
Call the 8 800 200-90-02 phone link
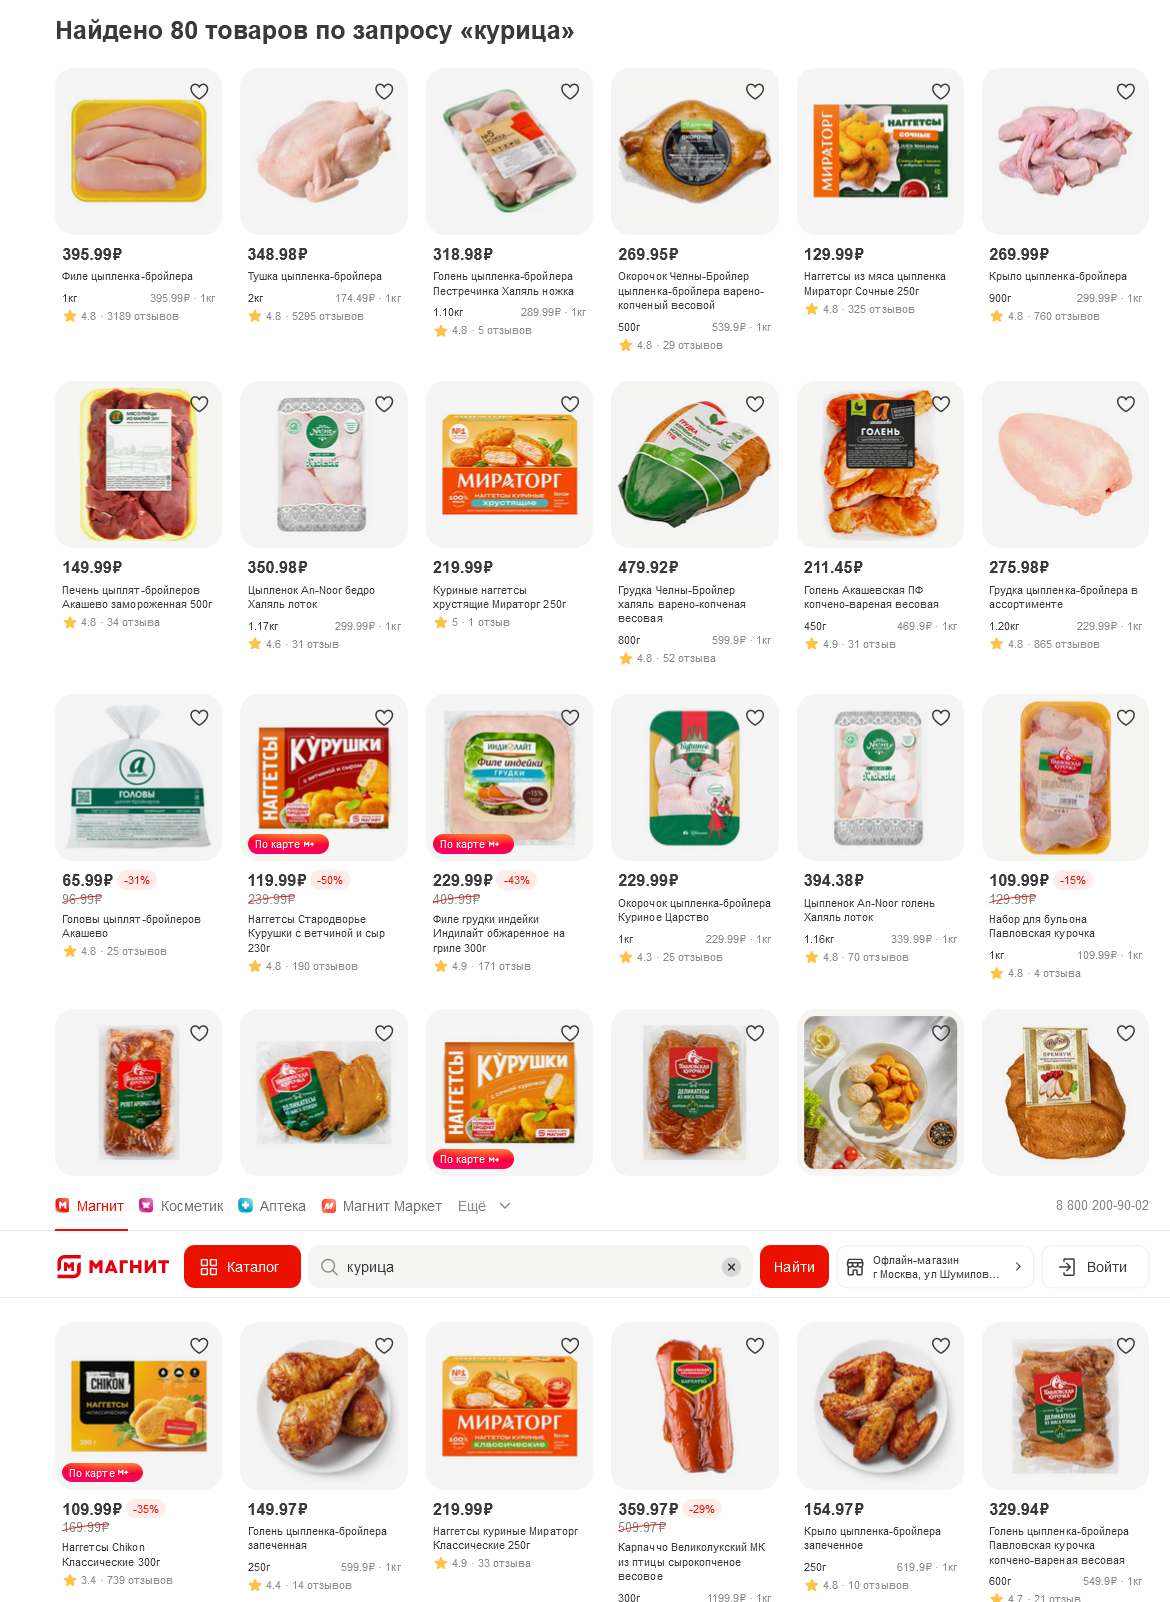click(x=1102, y=1206)
